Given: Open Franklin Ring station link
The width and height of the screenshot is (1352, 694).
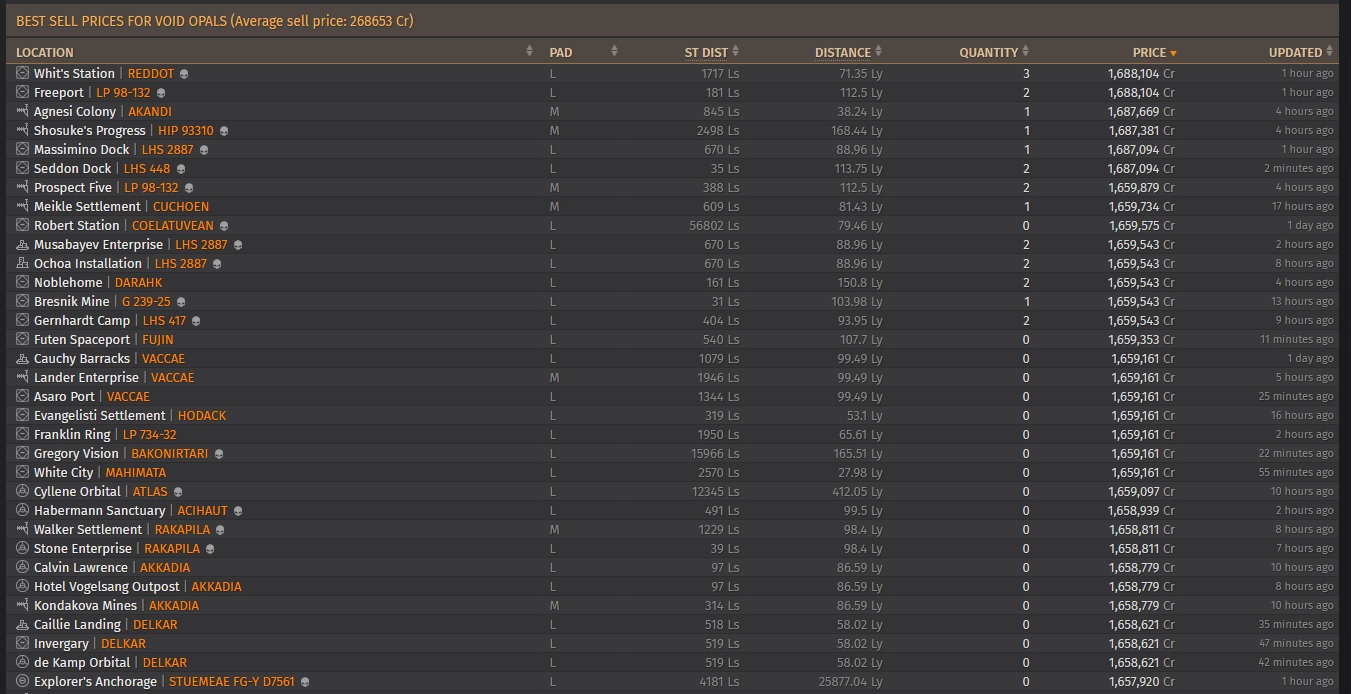Looking at the screenshot, I should [x=72, y=434].
